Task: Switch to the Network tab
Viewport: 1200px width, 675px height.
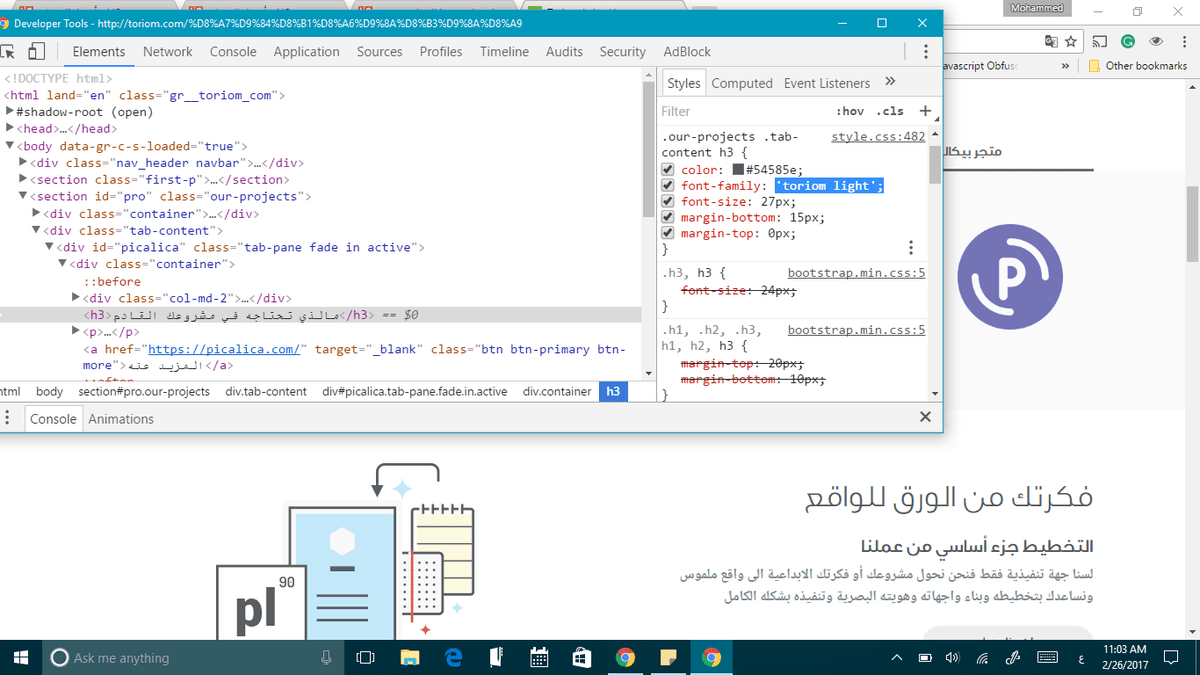Action: [167, 52]
